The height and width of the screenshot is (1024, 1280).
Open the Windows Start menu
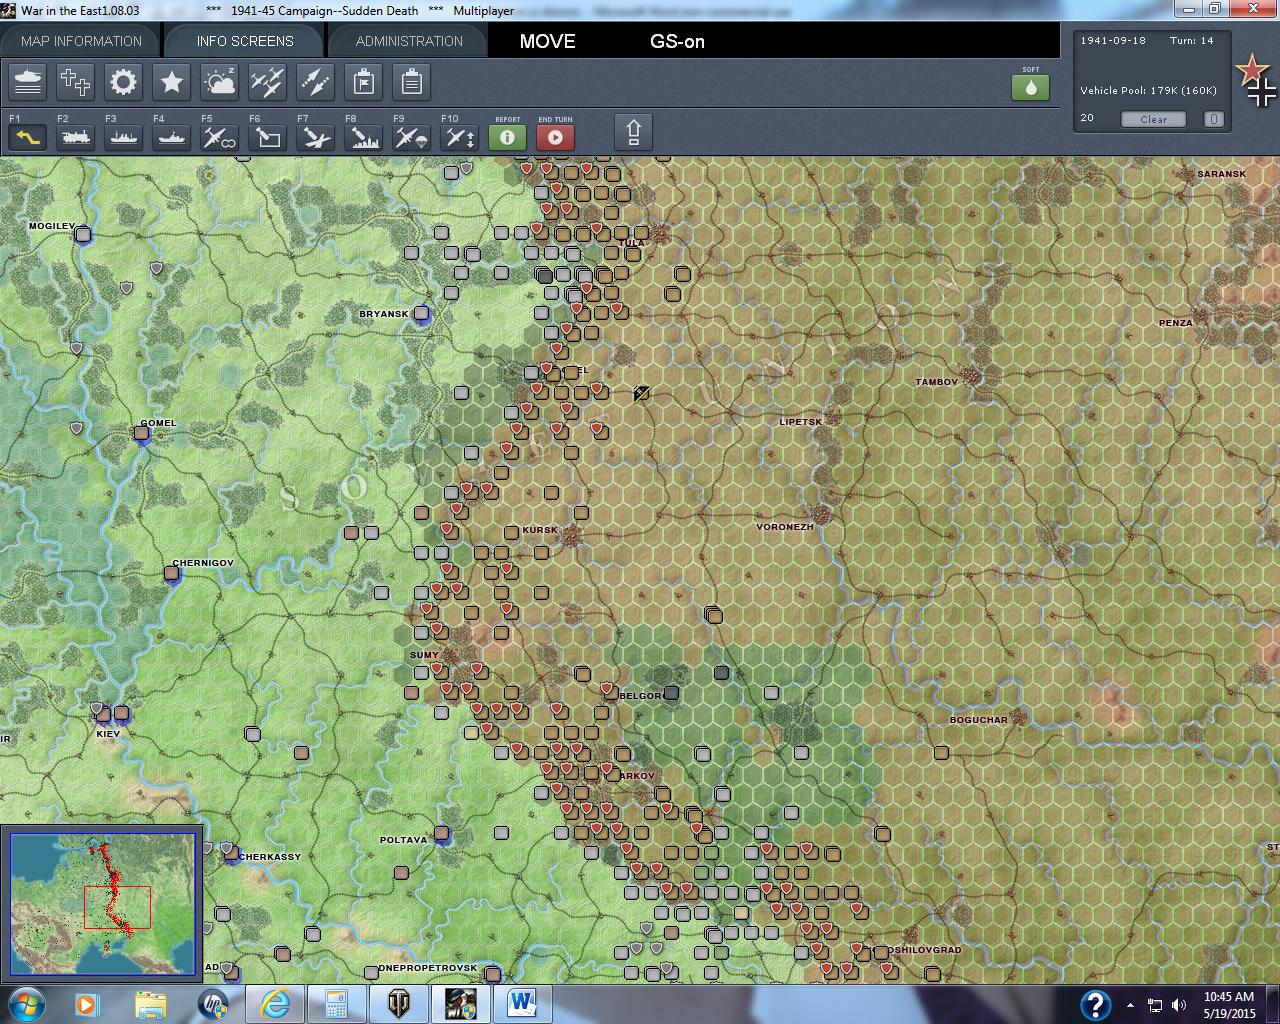click(x=25, y=1003)
